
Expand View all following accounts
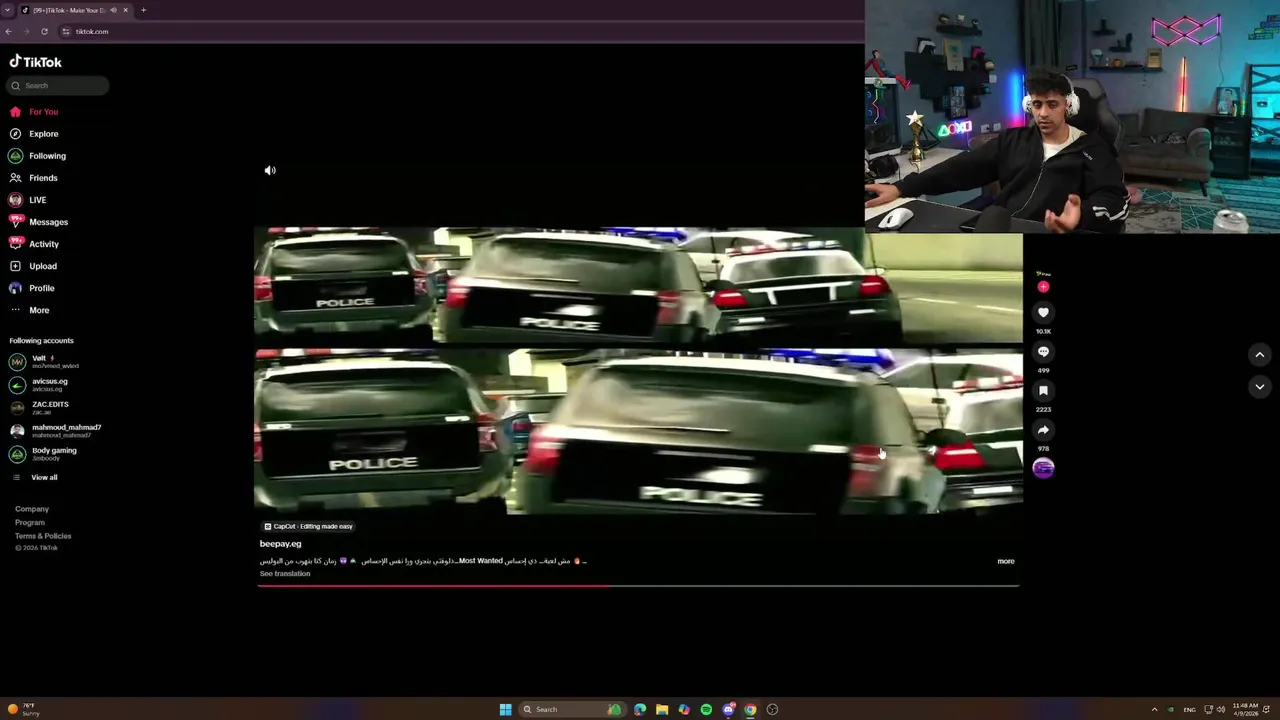[x=35, y=477]
